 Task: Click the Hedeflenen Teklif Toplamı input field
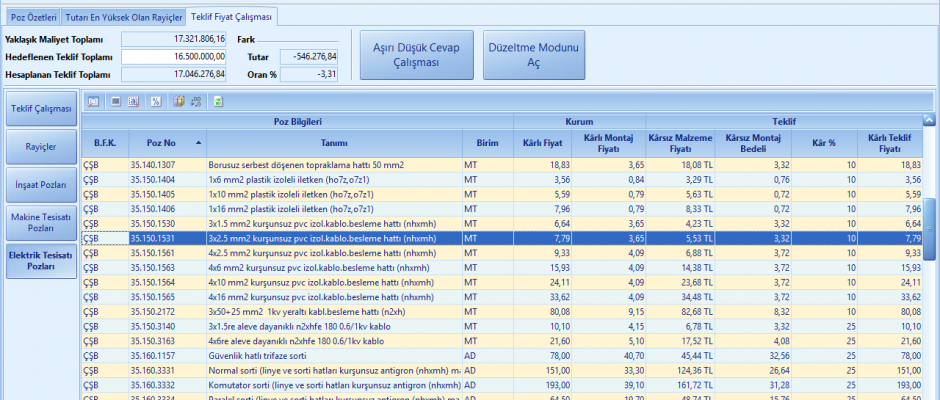click(175, 56)
